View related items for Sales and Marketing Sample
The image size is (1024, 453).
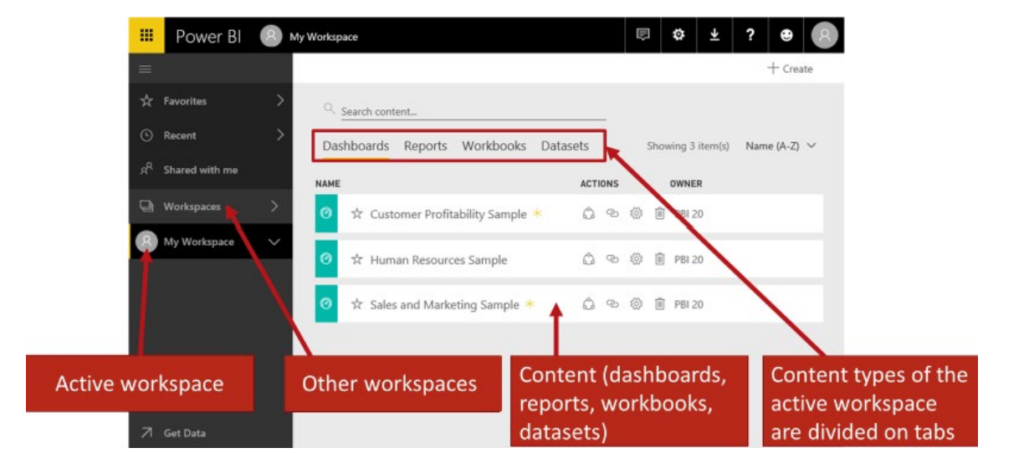click(612, 304)
